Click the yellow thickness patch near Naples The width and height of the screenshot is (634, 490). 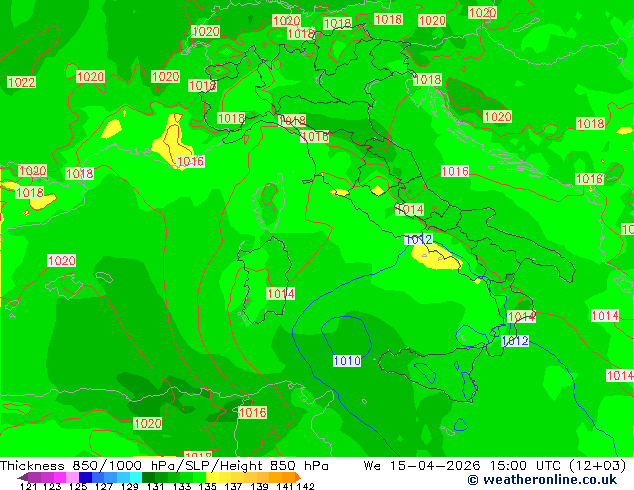pyautogui.click(x=435, y=258)
